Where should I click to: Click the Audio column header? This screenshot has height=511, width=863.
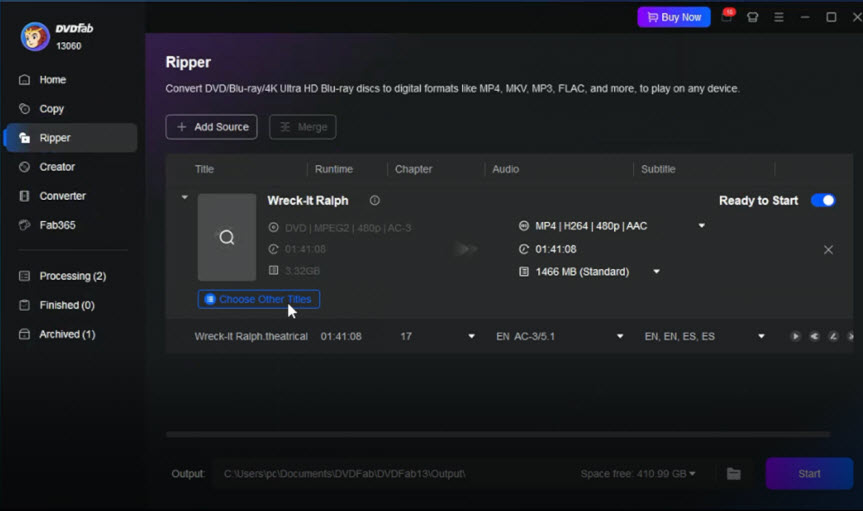pyautogui.click(x=505, y=169)
